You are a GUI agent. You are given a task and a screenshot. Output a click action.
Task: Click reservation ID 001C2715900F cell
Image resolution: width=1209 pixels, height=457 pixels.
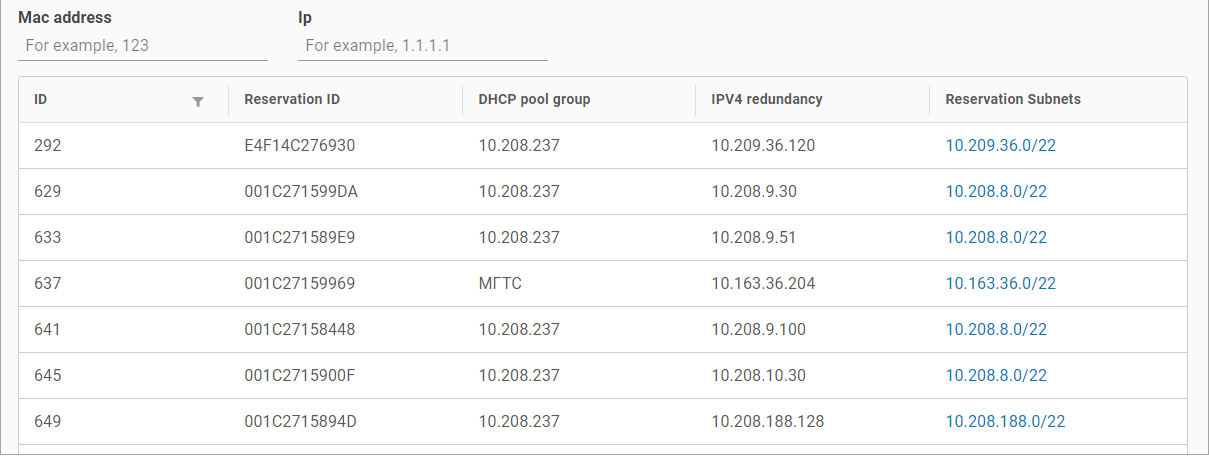coord(300,375)
